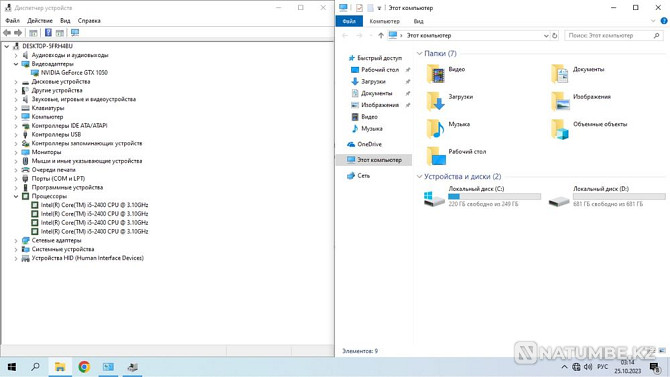Screen dimensions: 670x377
Task: Click the network globe tray icon
Action: coord(576,367)
